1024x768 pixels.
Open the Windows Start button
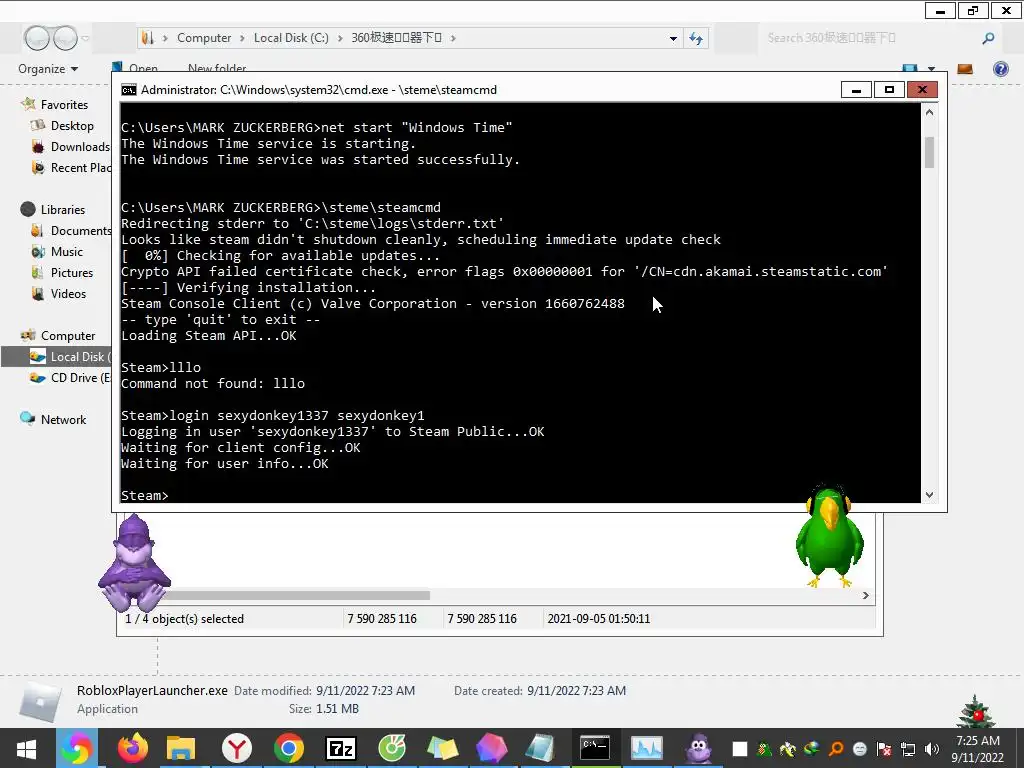click(26, 748)
